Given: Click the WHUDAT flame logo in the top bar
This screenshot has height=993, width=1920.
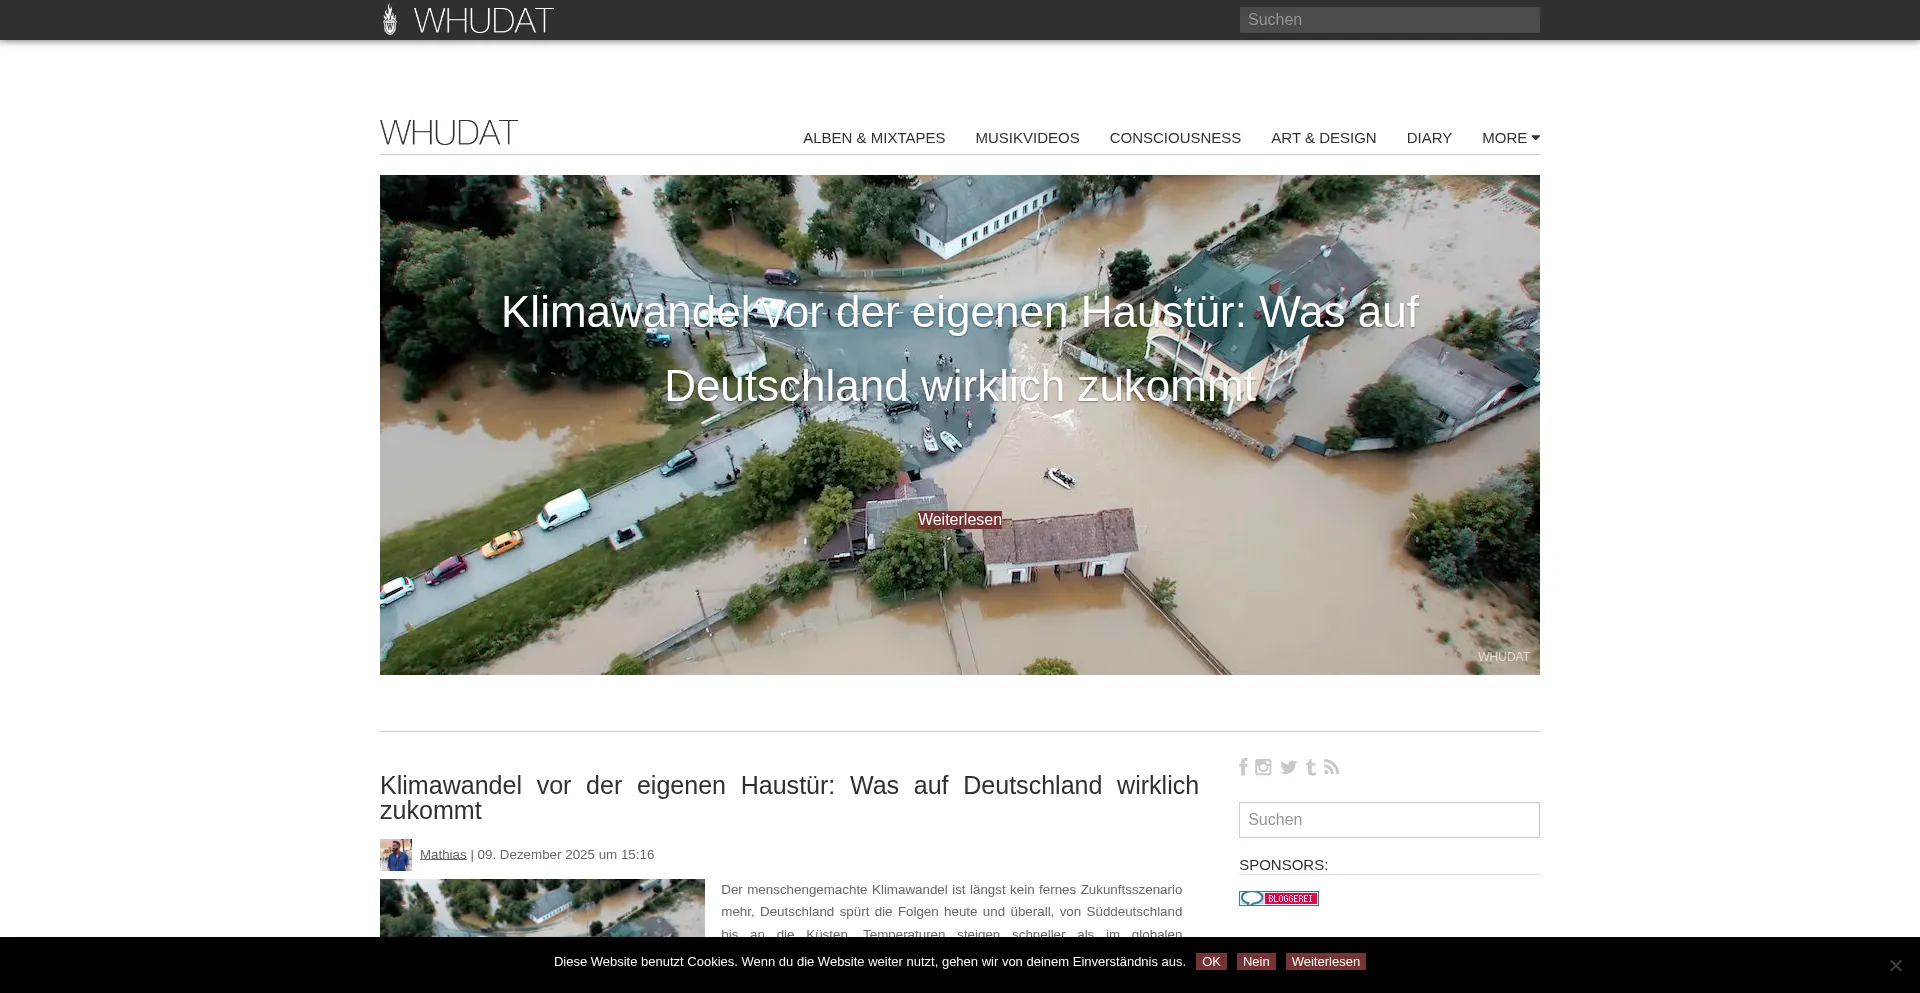Looking at the screenshot, I should 390,19.
